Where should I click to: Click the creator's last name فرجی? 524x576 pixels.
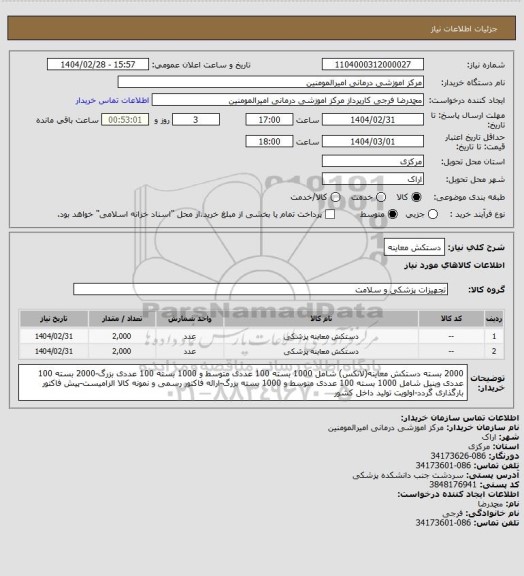(x=452, y=513)
